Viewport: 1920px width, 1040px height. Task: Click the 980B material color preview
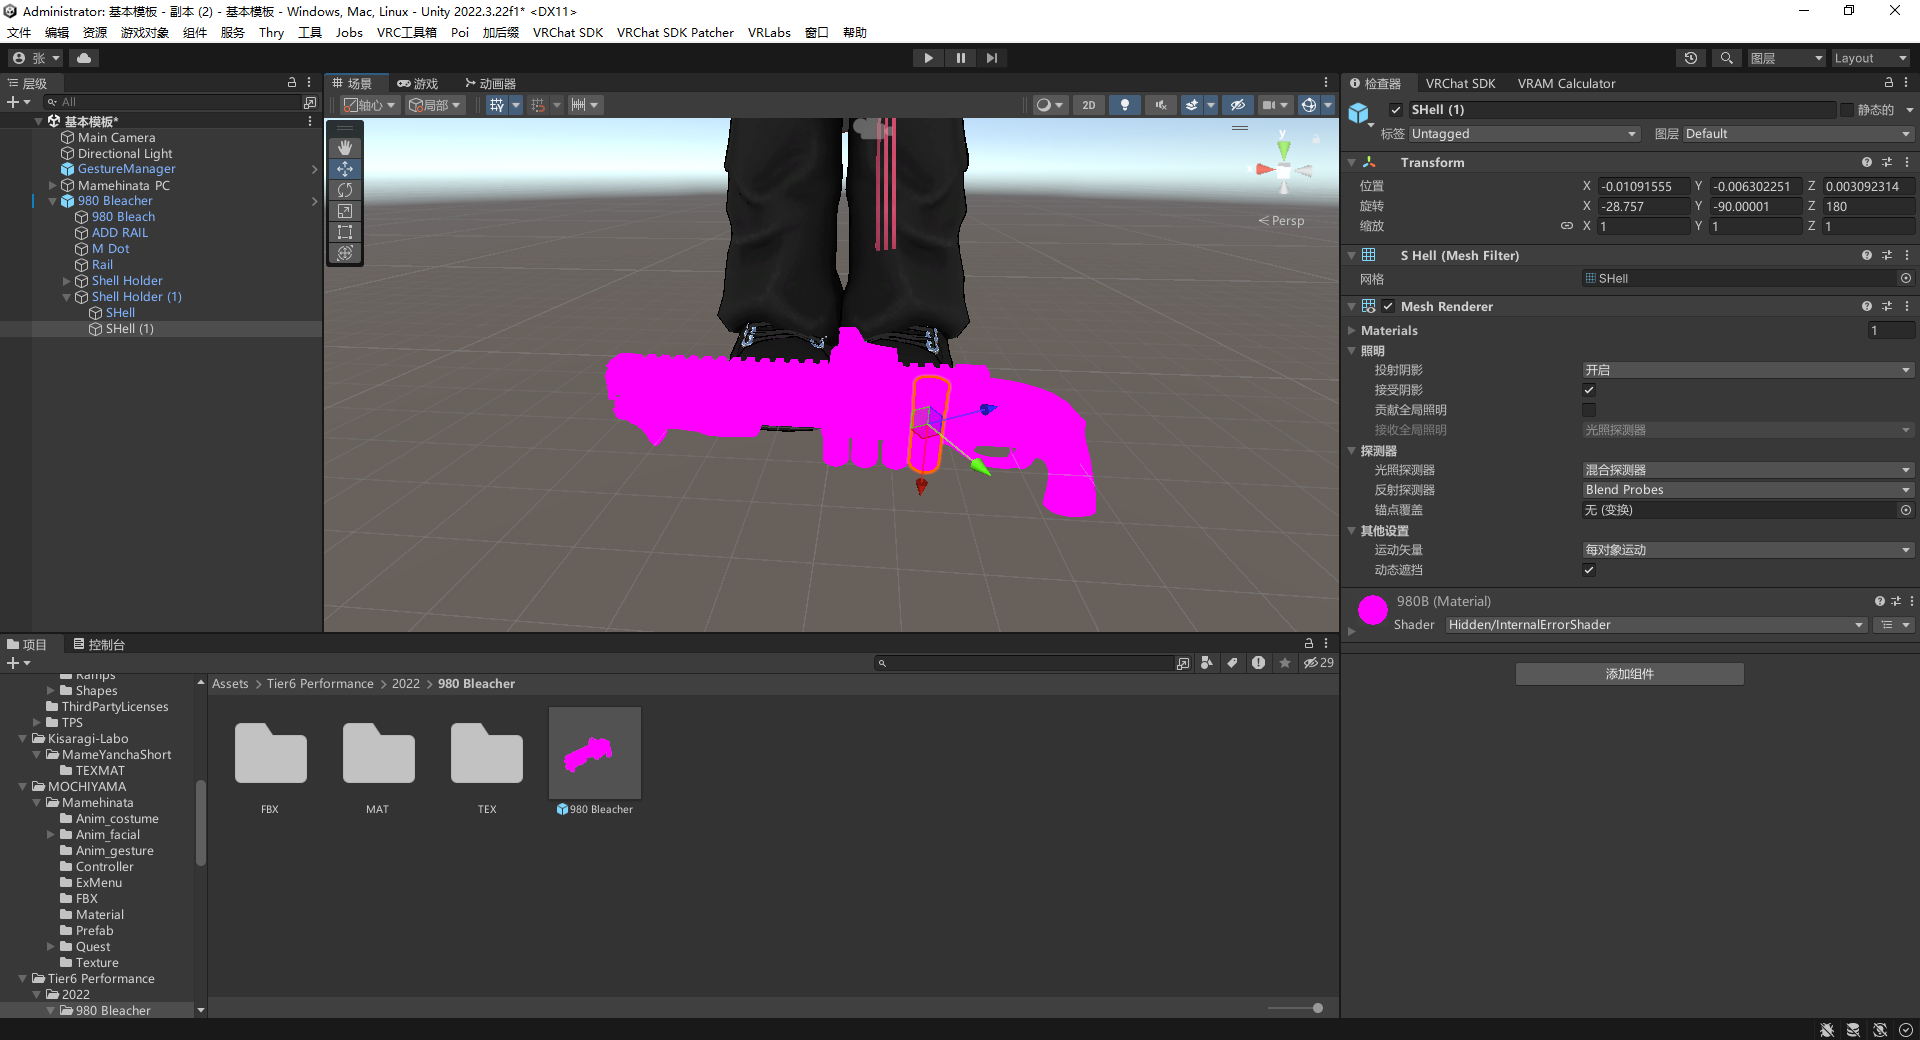tap(1372, 609)
